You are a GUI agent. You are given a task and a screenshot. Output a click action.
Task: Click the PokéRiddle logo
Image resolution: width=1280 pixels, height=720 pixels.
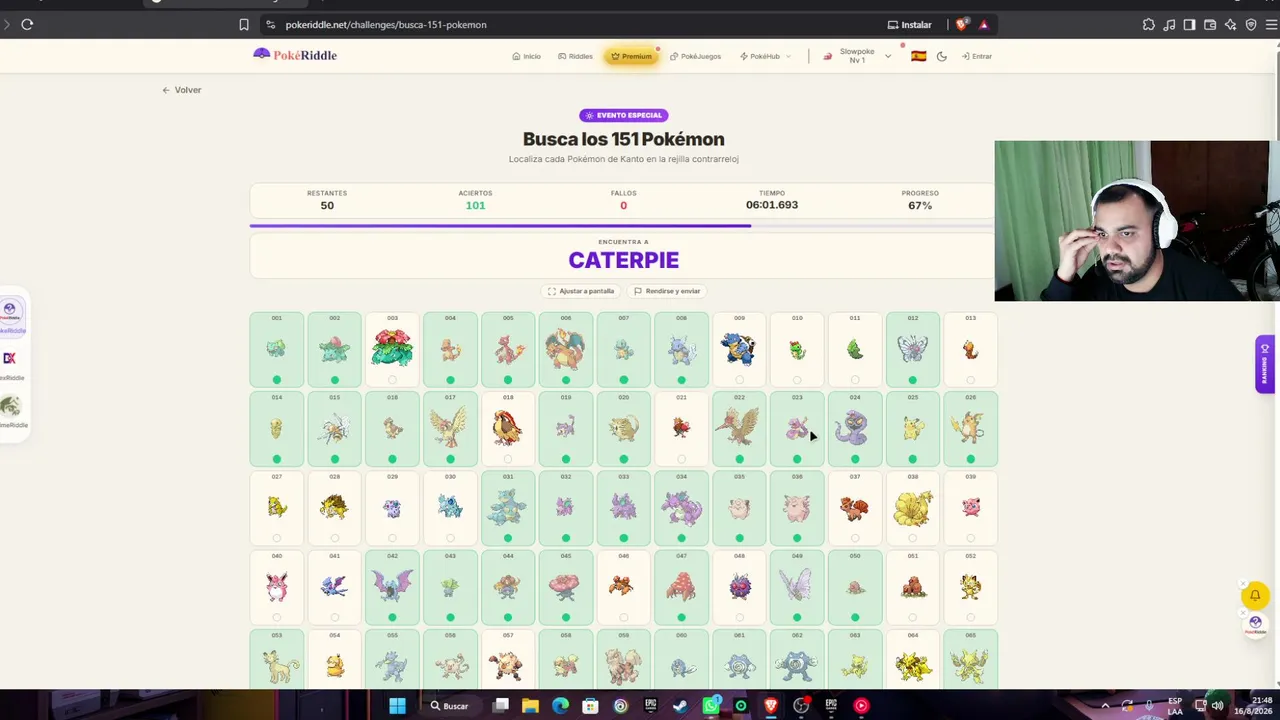(x=295, y=55)
